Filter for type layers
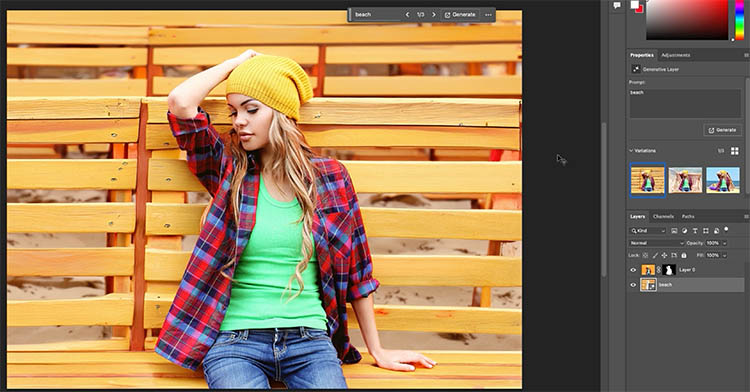Screen dimensions: 750x392 (695, 230)
